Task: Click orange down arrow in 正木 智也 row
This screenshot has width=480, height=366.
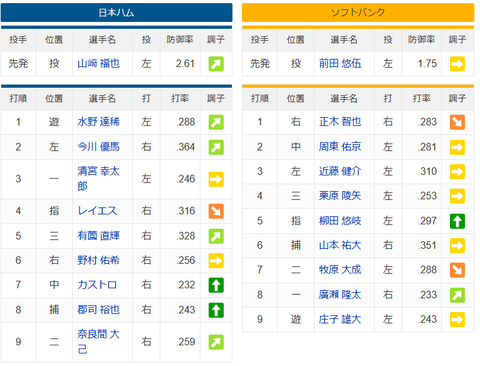Action: tap(457, 122)
